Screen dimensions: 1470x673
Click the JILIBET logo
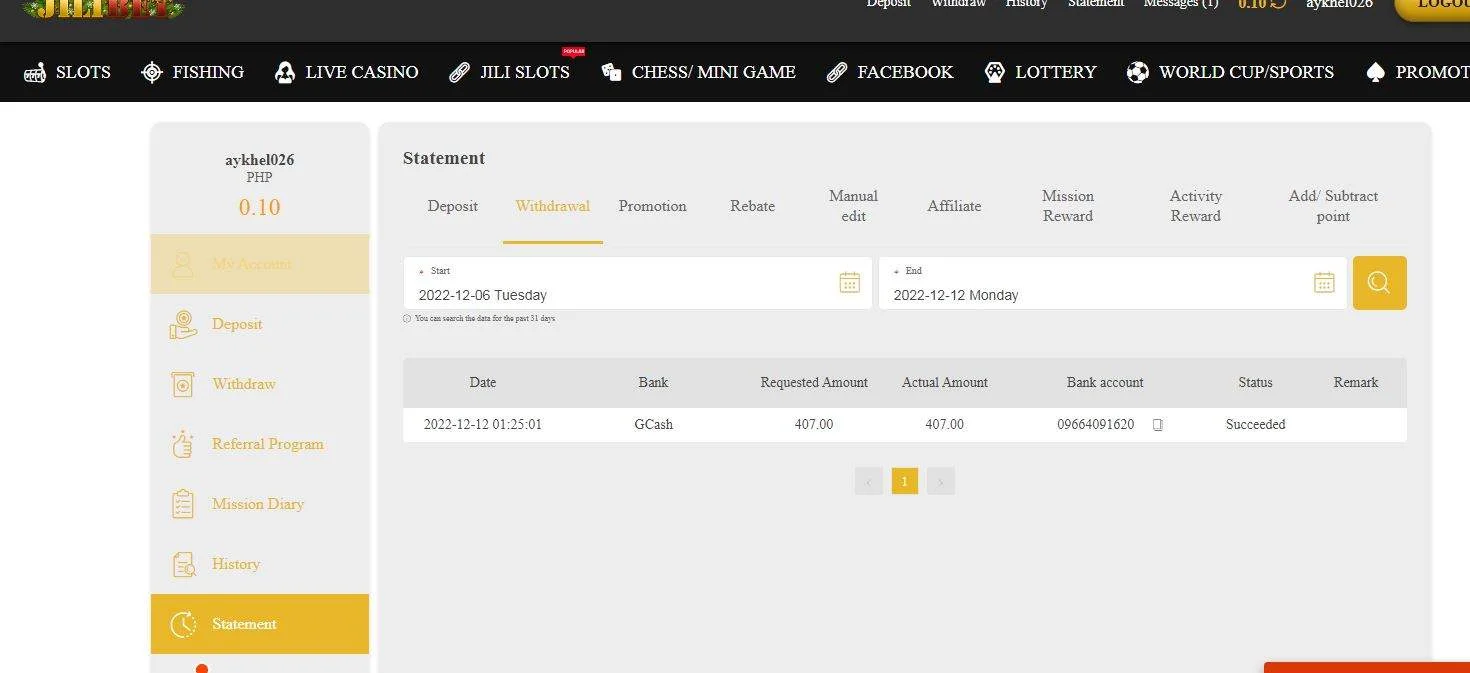click(x=104, y=8)
